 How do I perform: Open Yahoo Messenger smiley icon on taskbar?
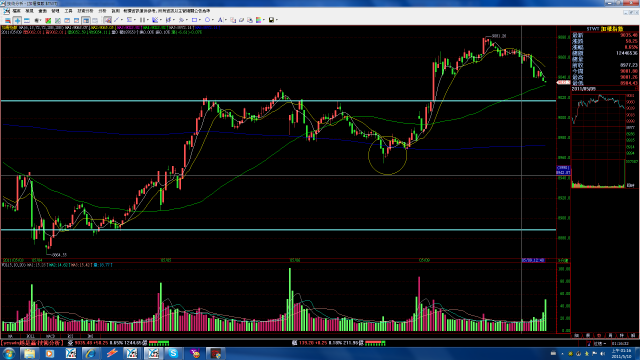coord(195,353)
